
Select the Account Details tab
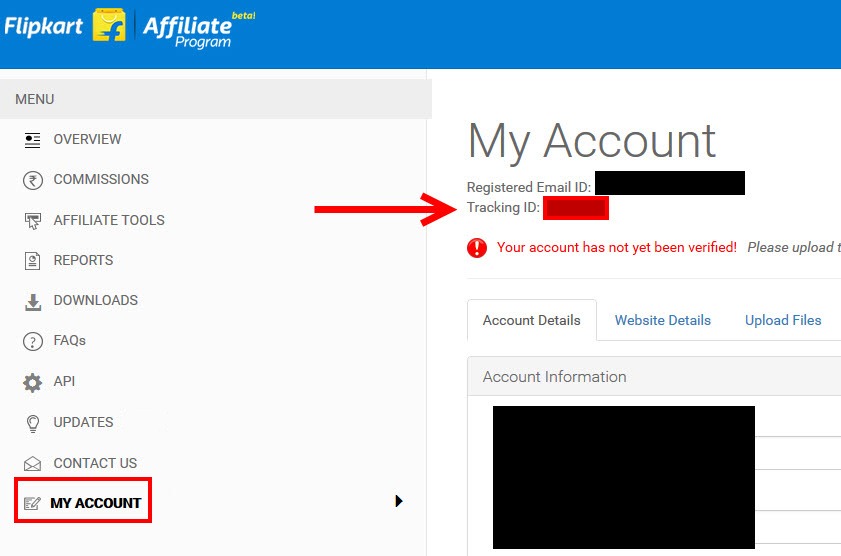point(532,320)
